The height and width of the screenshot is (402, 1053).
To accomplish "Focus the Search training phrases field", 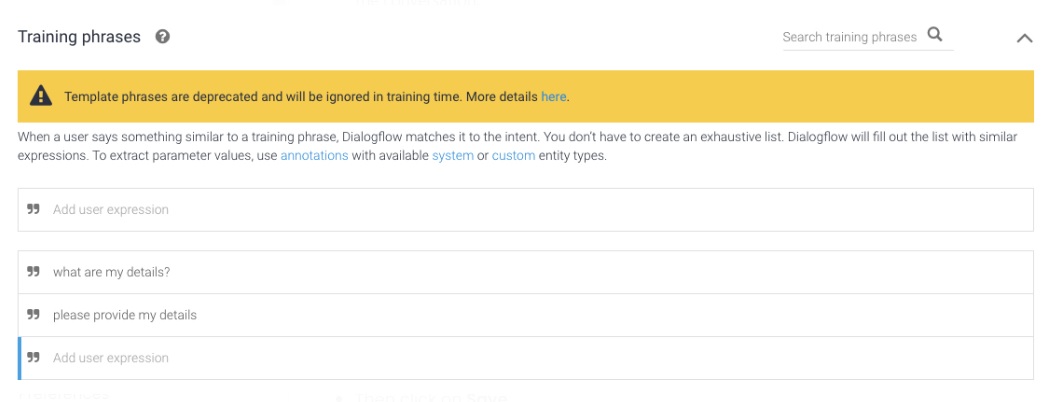I will 849,37.
